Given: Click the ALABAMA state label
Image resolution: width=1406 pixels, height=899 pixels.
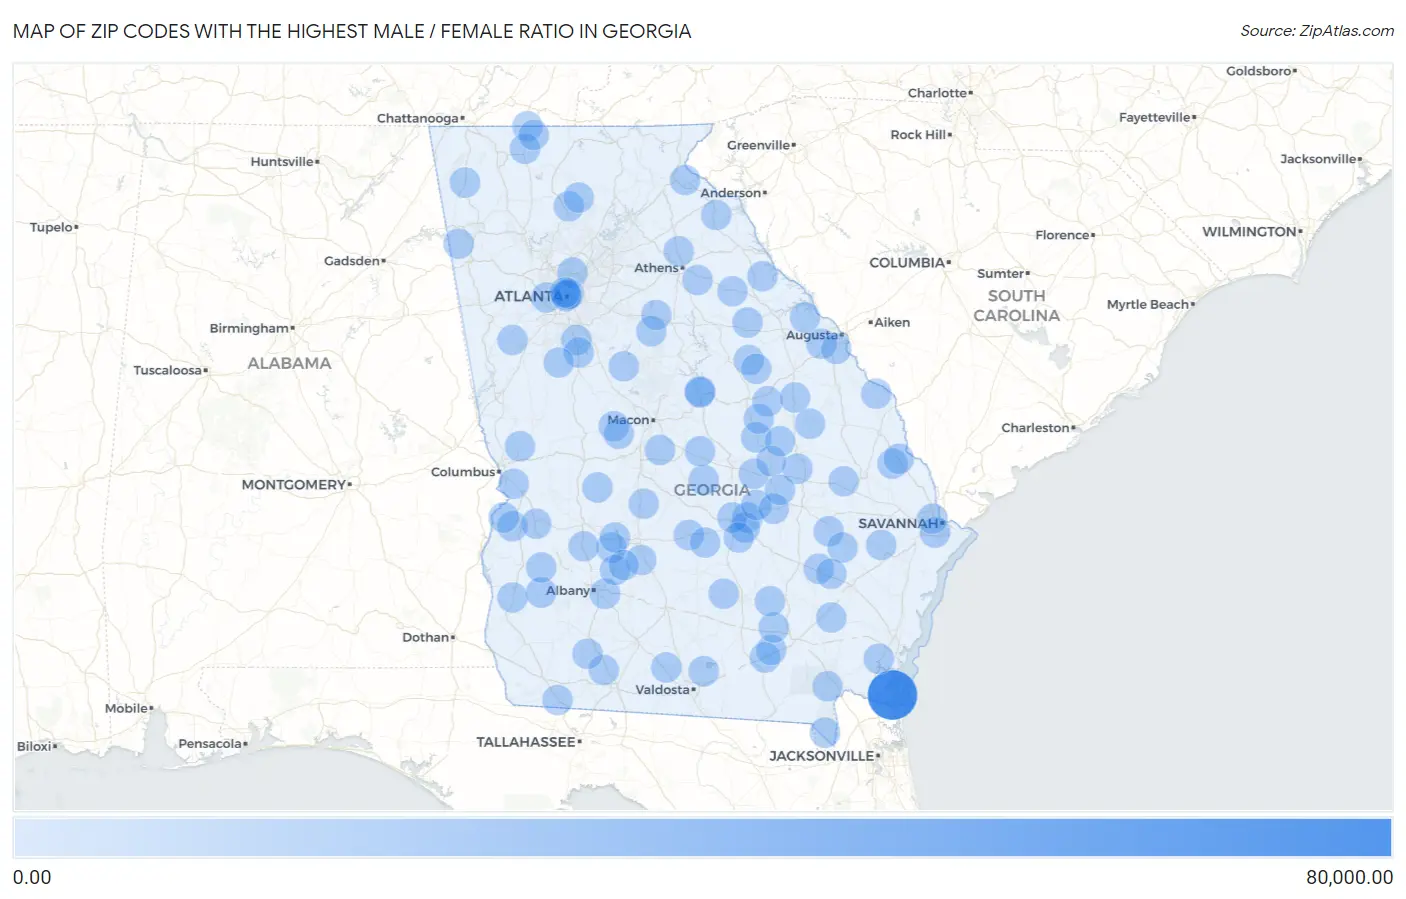Looking at the screenshot, I should (x=289, y=363).
